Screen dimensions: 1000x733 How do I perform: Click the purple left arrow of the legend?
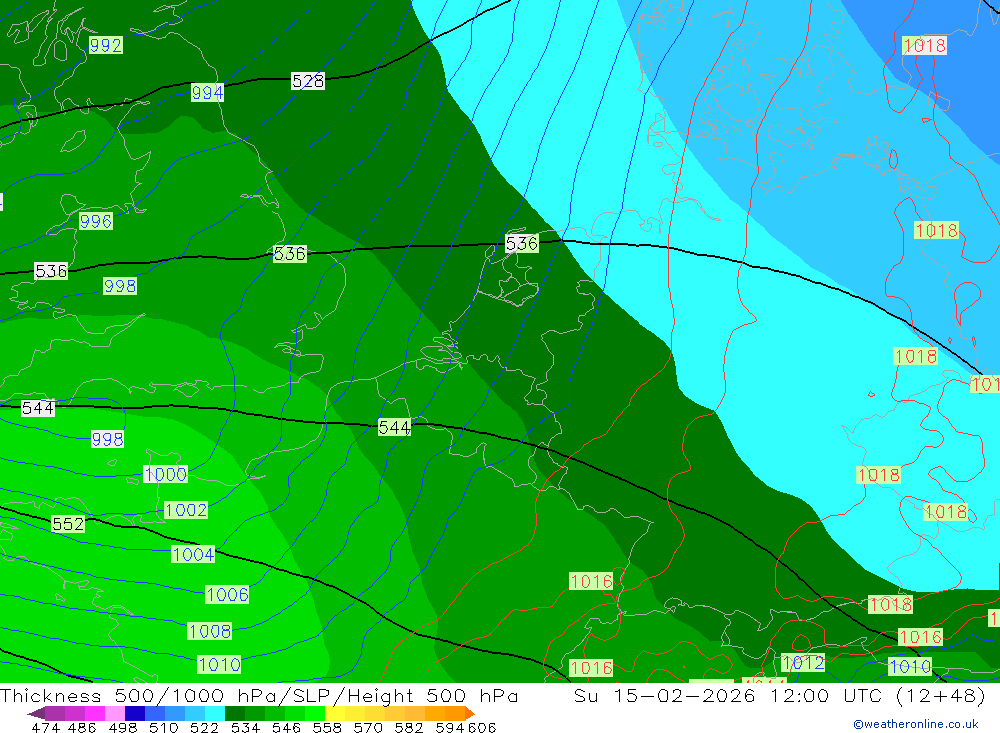pyautogui.click(x=36, y=713)
